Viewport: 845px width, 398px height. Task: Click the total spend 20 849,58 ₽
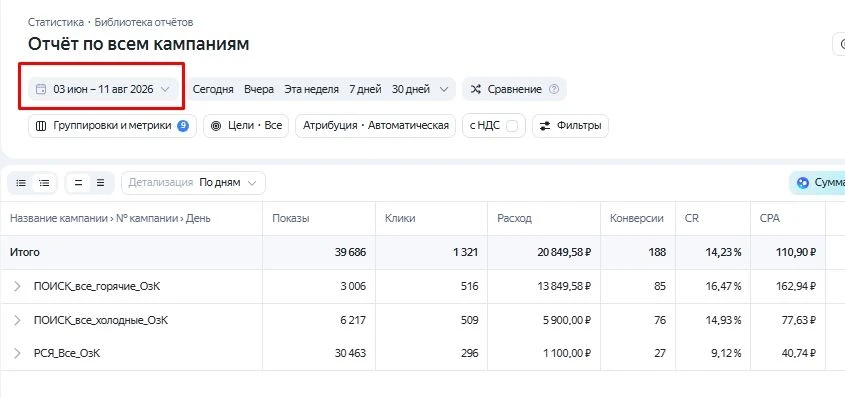[564, 252]
